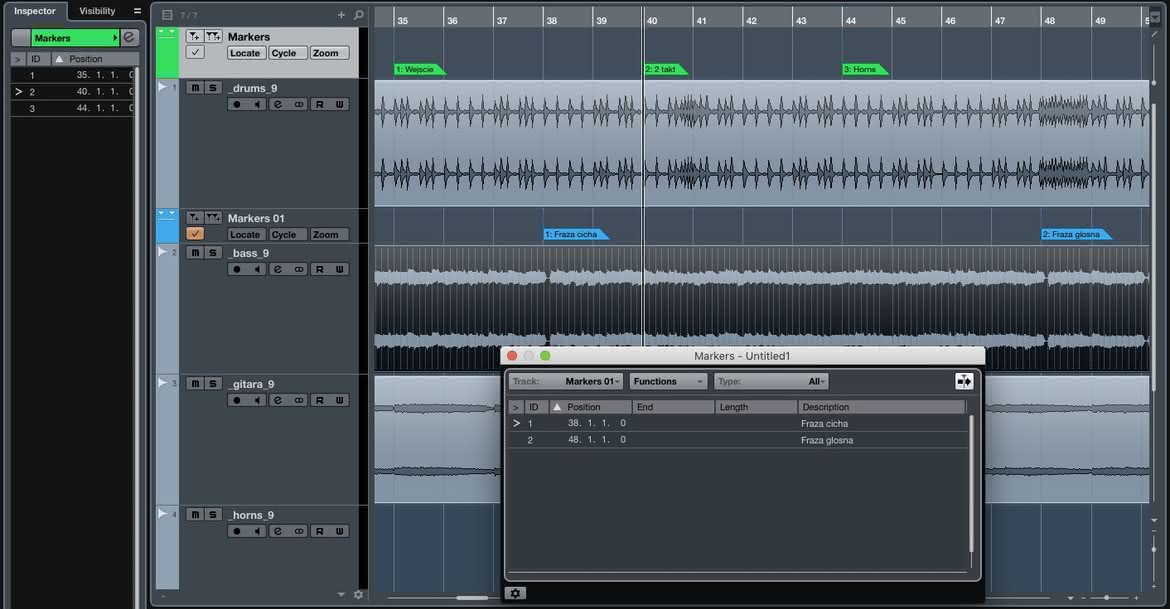Toggle the active checkbox on Markers track
1170x609 pixels.
click(195, 52)
